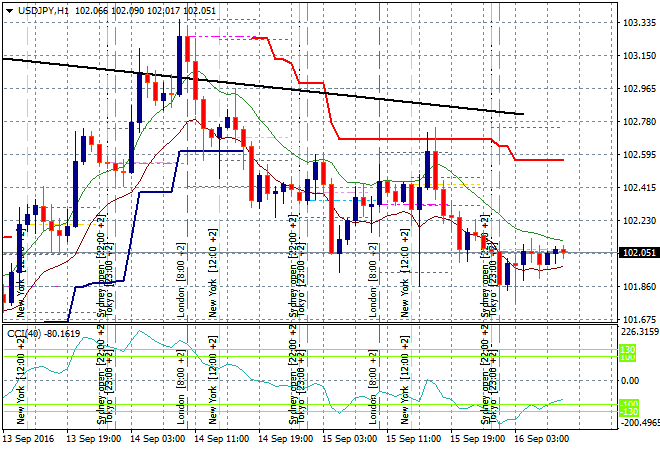
Task: Click the 13 Sep 2016 date label
Action: [28, 439]
